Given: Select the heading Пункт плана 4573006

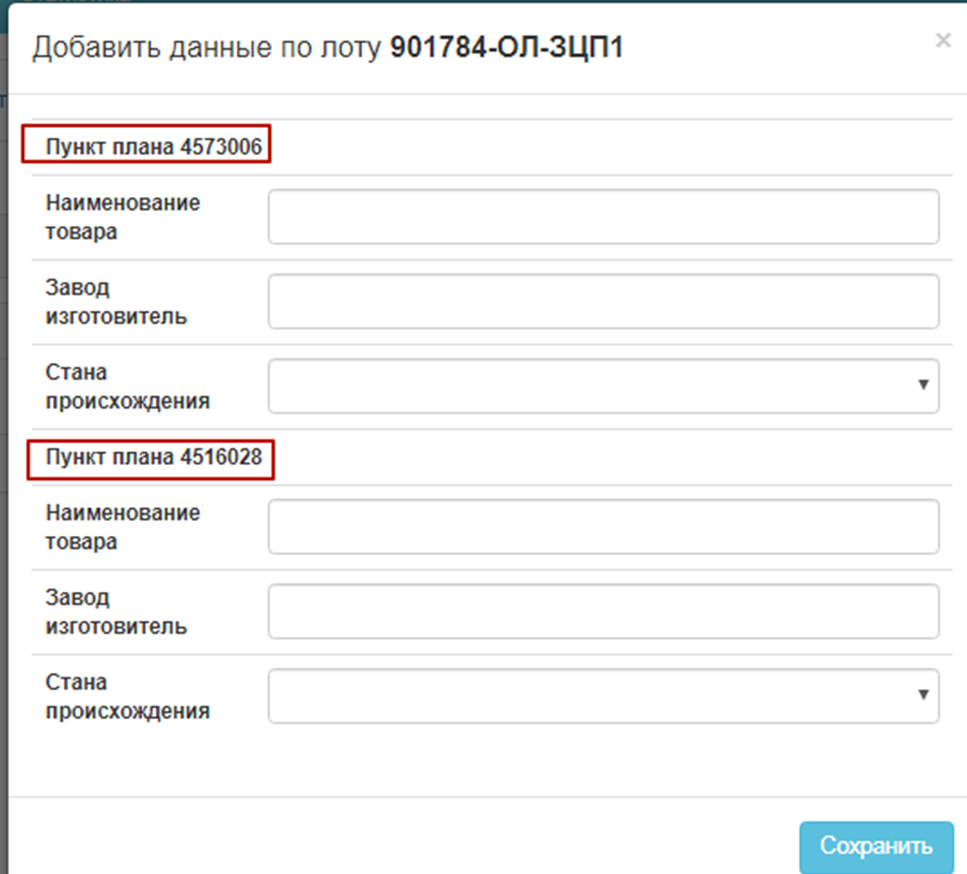Looking at the screenshot, I should pyautogui.click(x=154, y=147).
